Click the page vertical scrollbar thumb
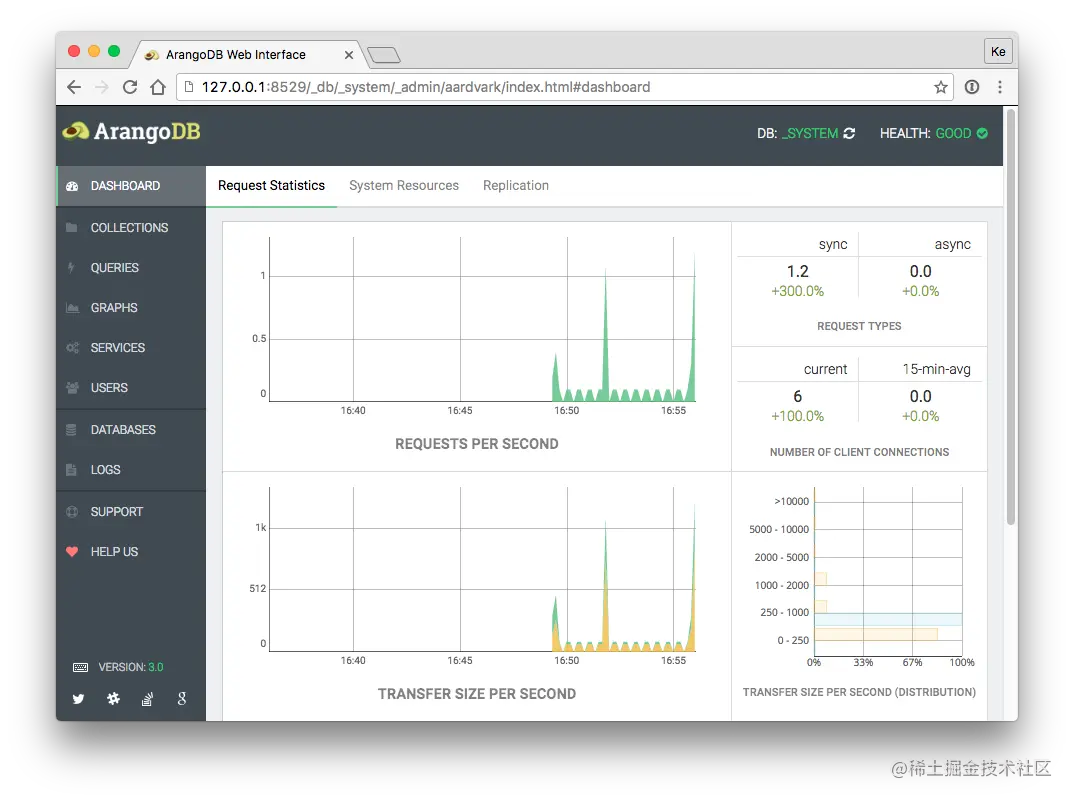1074x801 pixels. [x=1010, y=317]
